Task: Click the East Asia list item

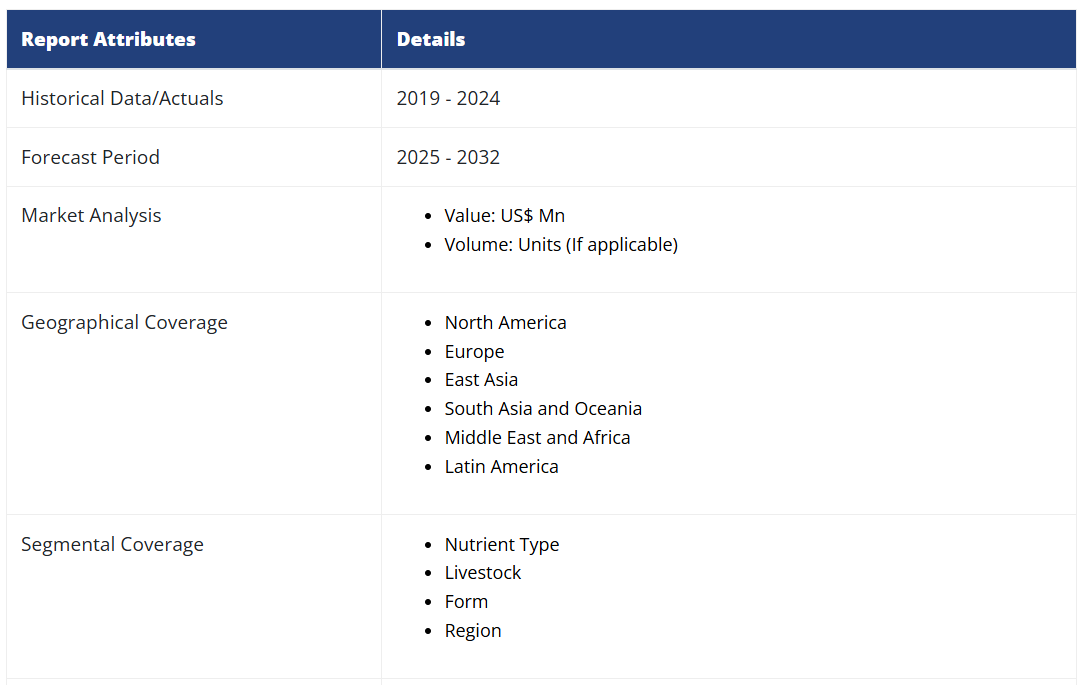Action: 481,379
